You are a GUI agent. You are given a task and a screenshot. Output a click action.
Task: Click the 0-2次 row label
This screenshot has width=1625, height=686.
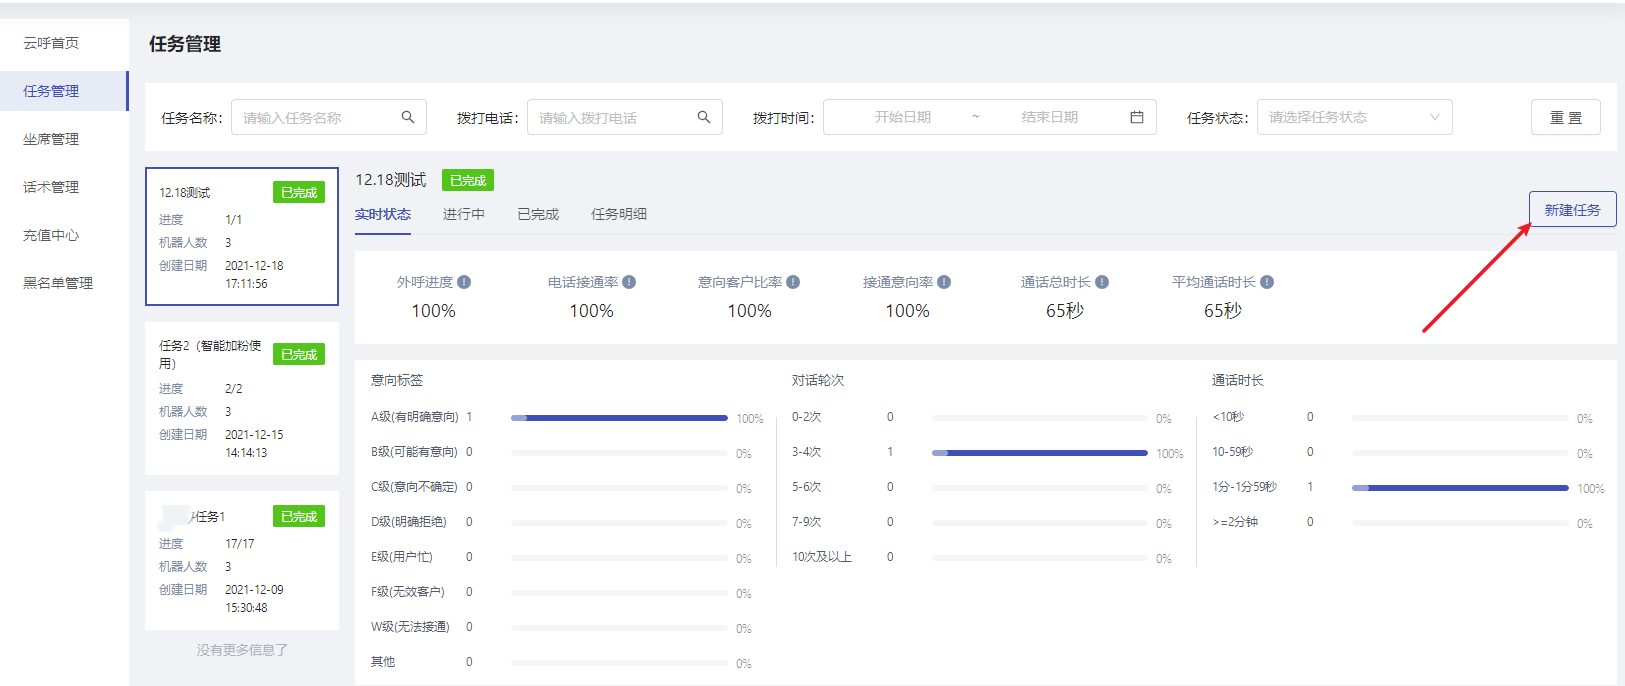(x=807, y=417)
